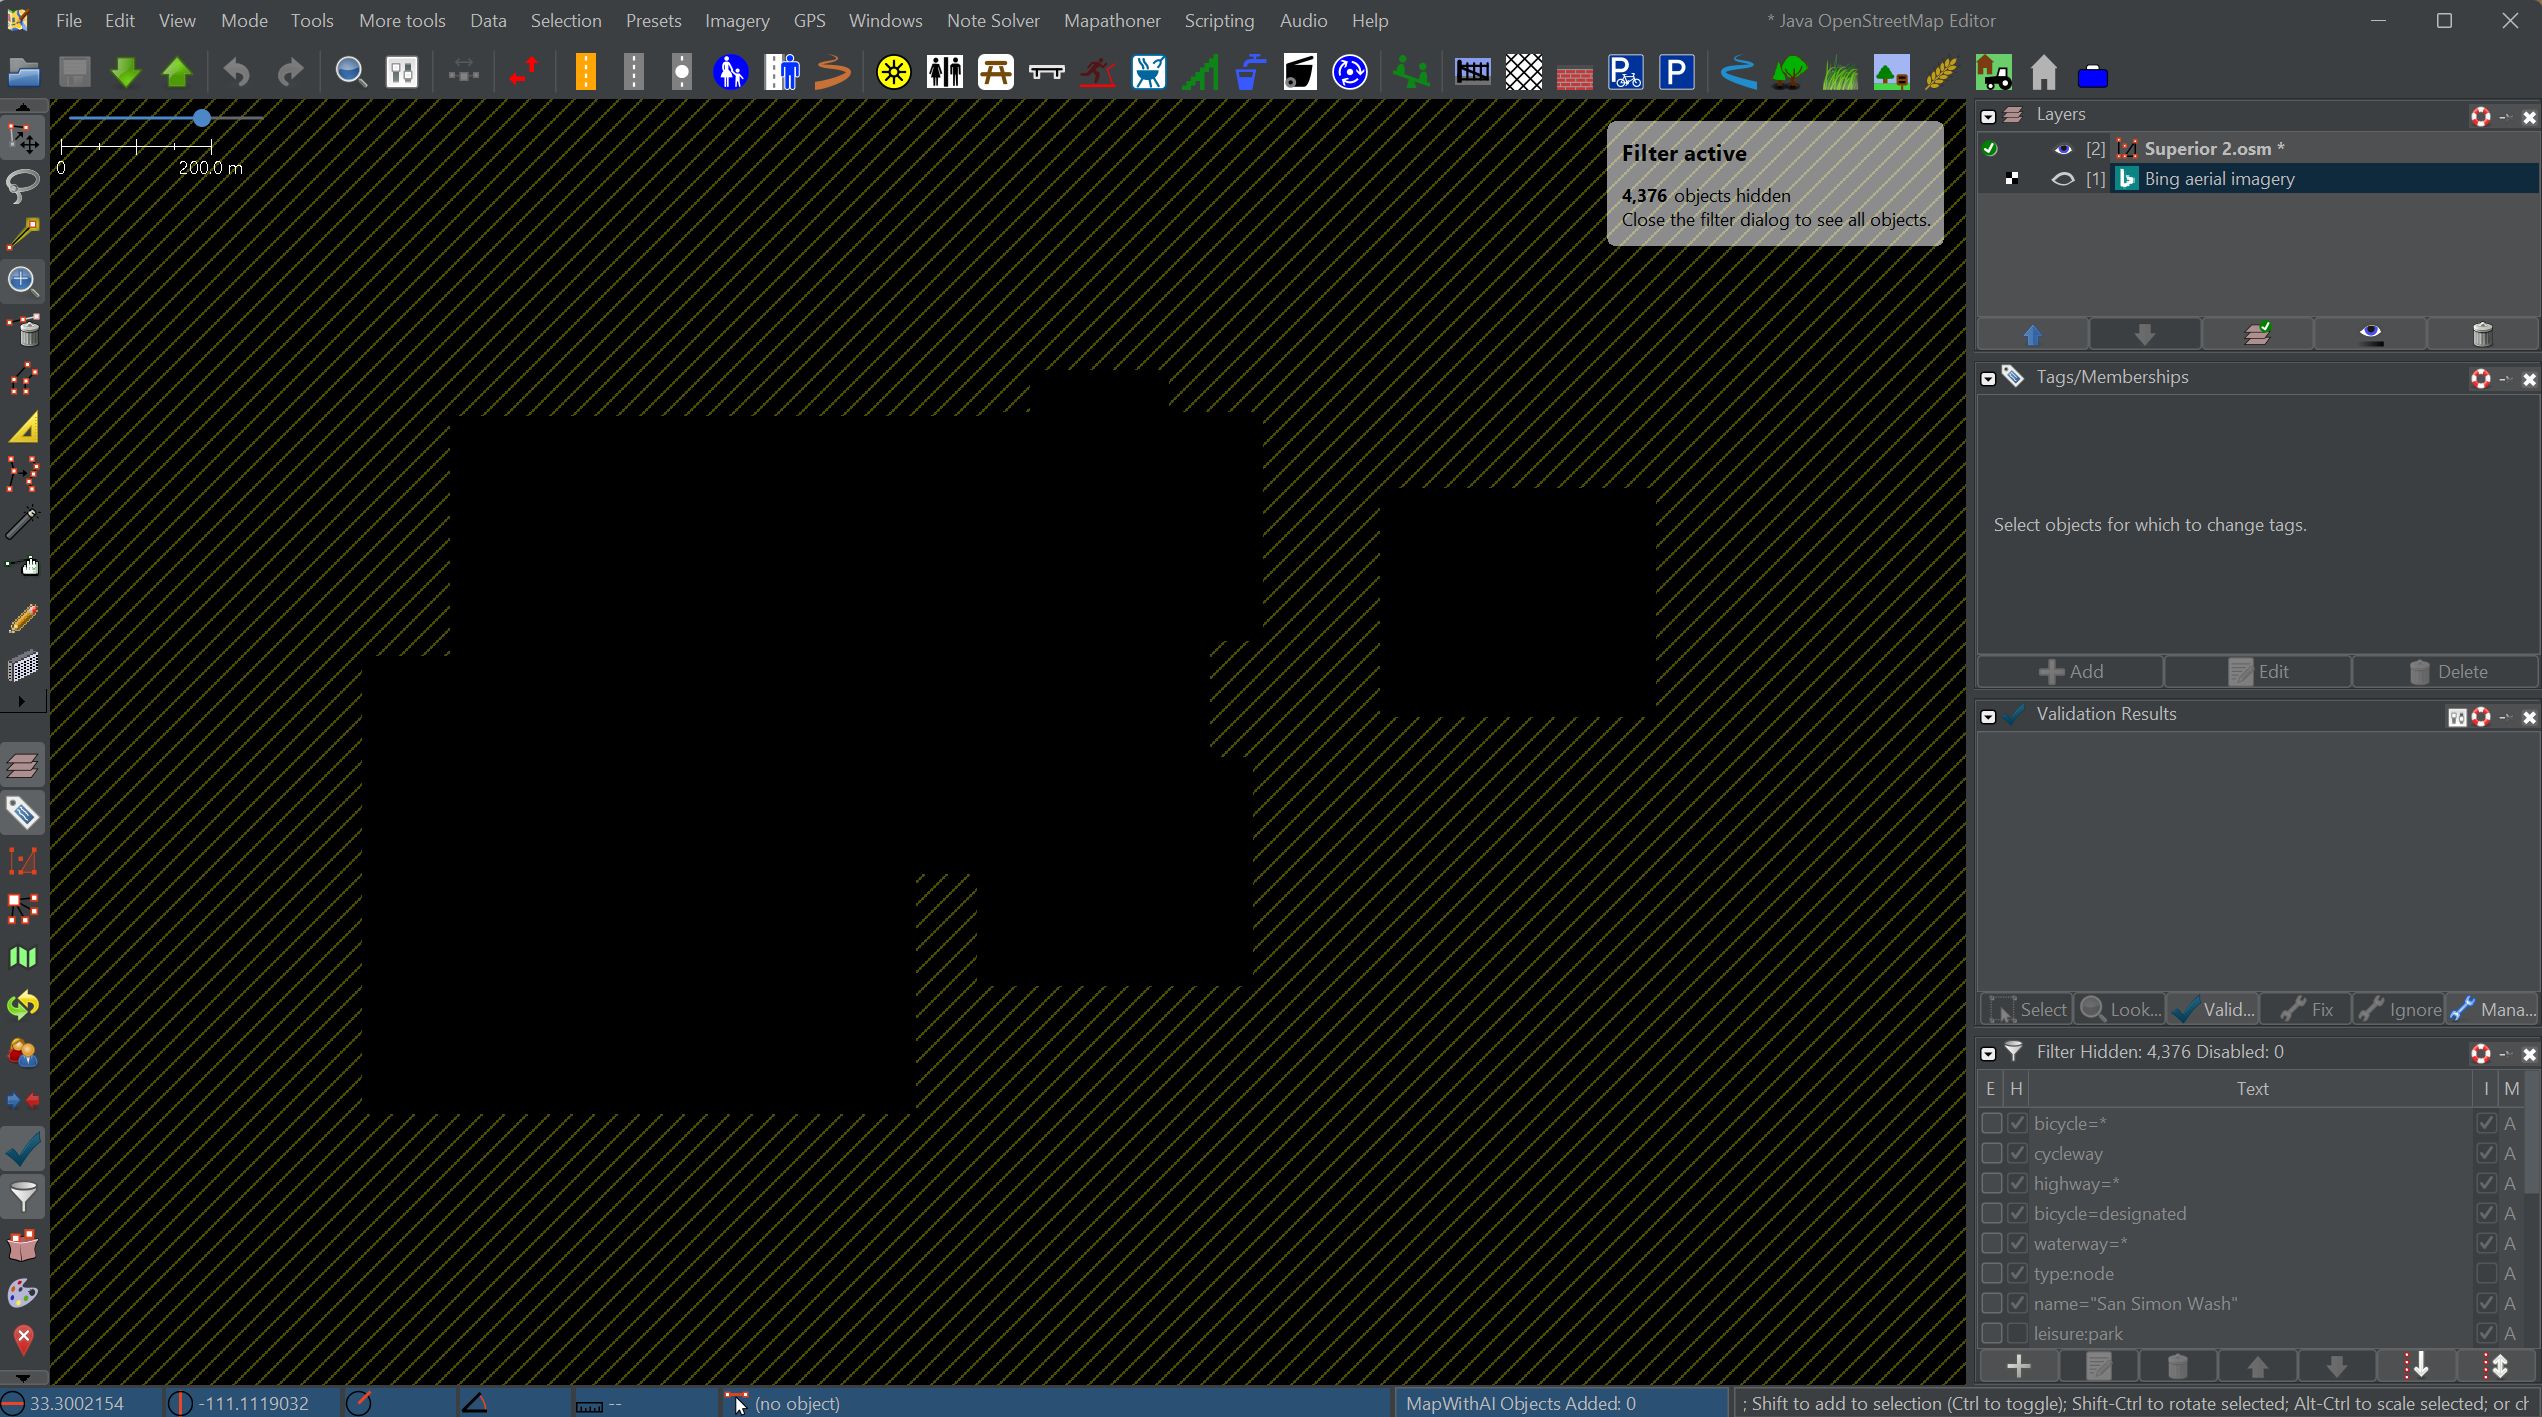Click the zoom slider handle

pos(202,118)
